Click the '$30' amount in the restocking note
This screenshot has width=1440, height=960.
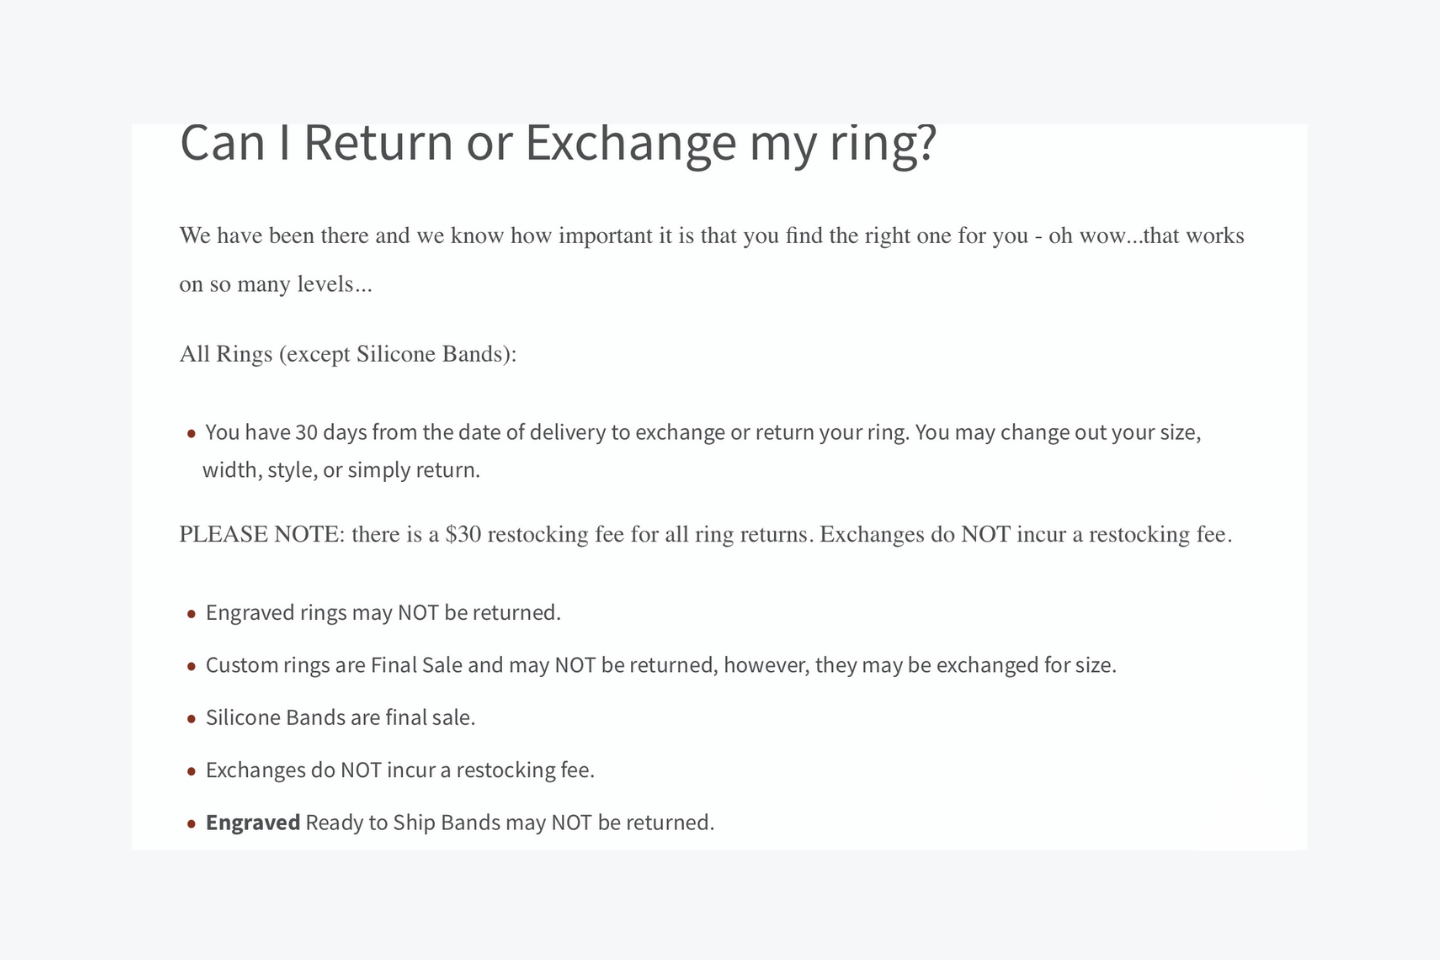click(463, 534)
